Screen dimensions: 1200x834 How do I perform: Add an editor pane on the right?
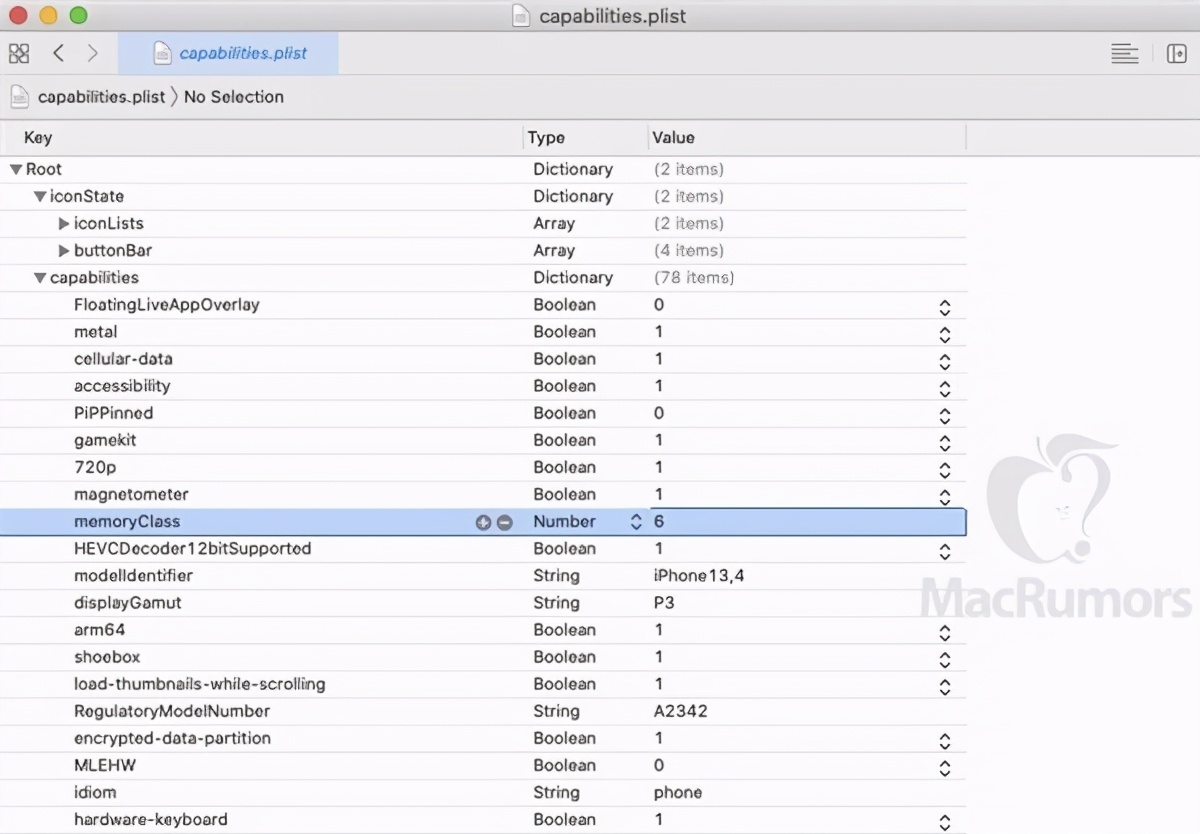coord(1176,54)
